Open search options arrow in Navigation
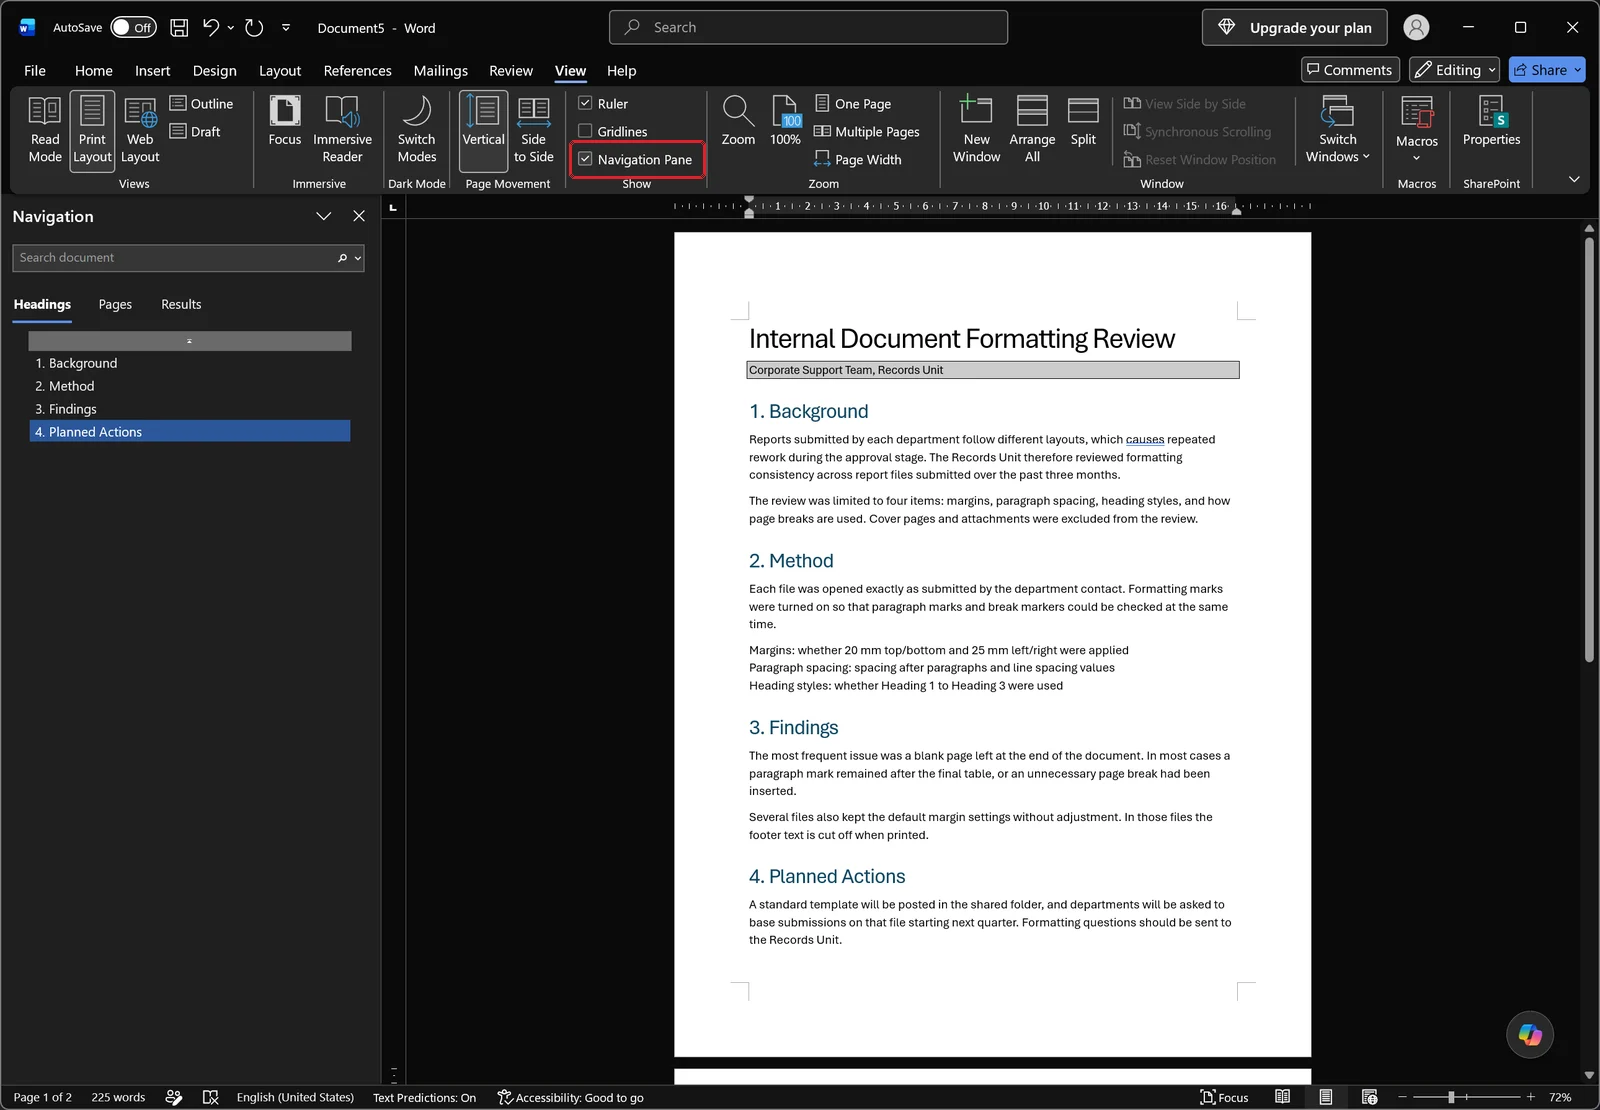This screenshot has width=1600, height=1110. (x=357, y=258)
